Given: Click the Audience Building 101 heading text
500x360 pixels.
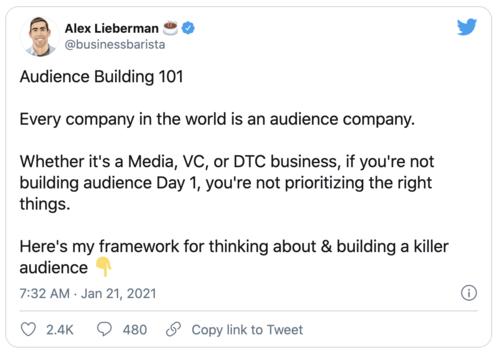Looking at the screenshot, I should click(101, 77).
